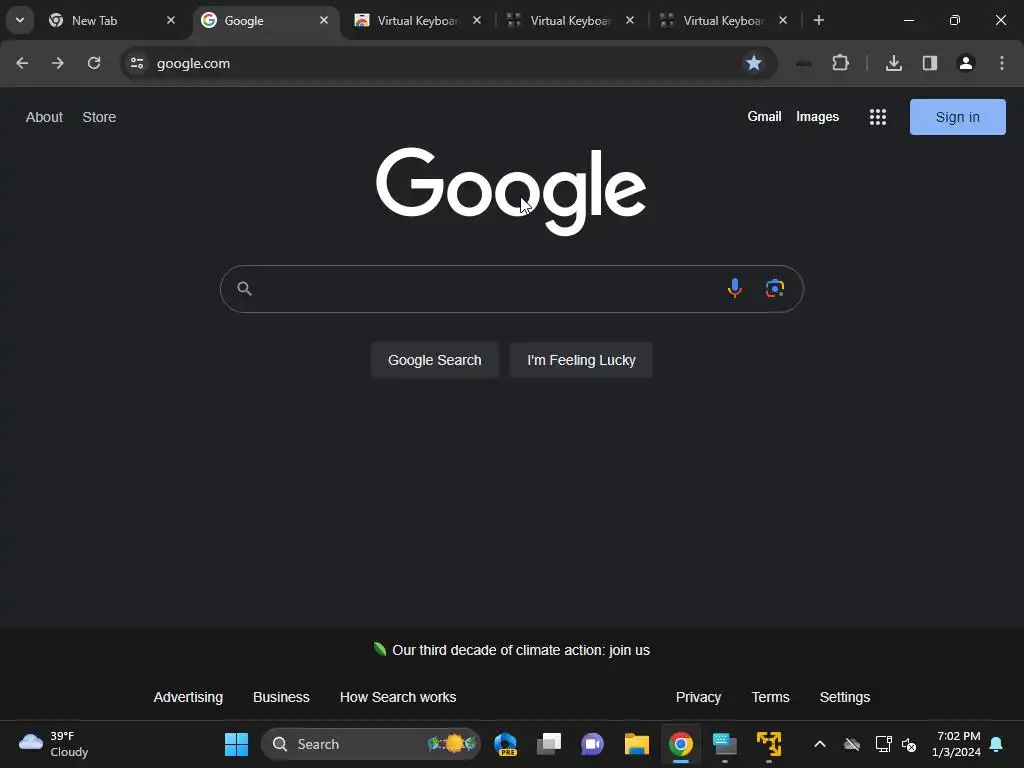Click the OneDrive cloud tray icon
The image size is (1024, 768).
coord(852,744)
